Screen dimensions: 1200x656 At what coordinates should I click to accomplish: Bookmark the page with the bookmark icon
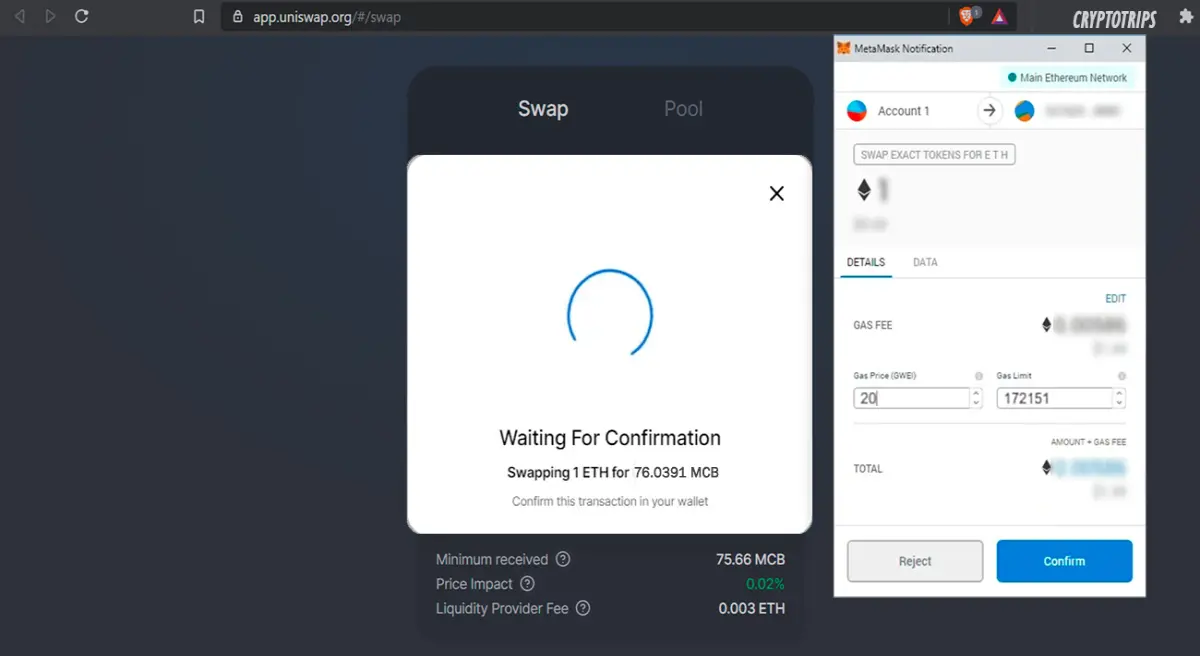pyautogui.click(x=199, y=17)
